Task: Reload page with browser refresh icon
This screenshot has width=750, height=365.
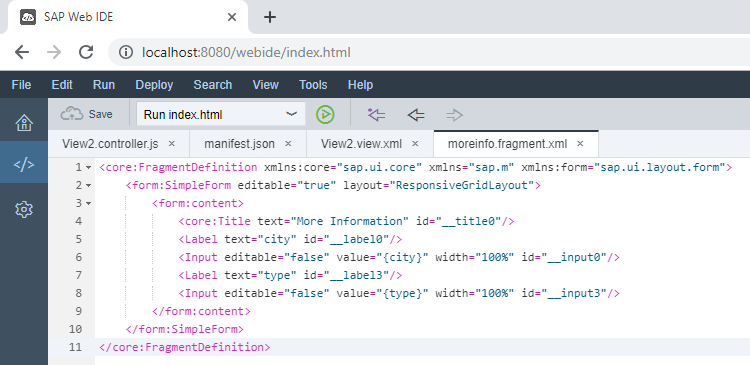Action: pyautogui.click(x=86, y=52)
